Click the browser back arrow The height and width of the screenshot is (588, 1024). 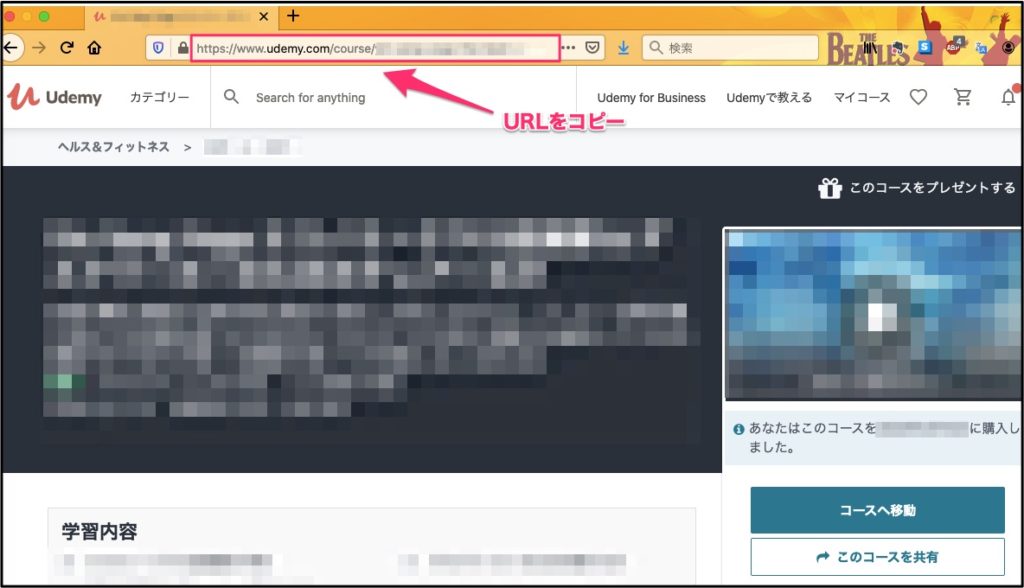point(10,47)
